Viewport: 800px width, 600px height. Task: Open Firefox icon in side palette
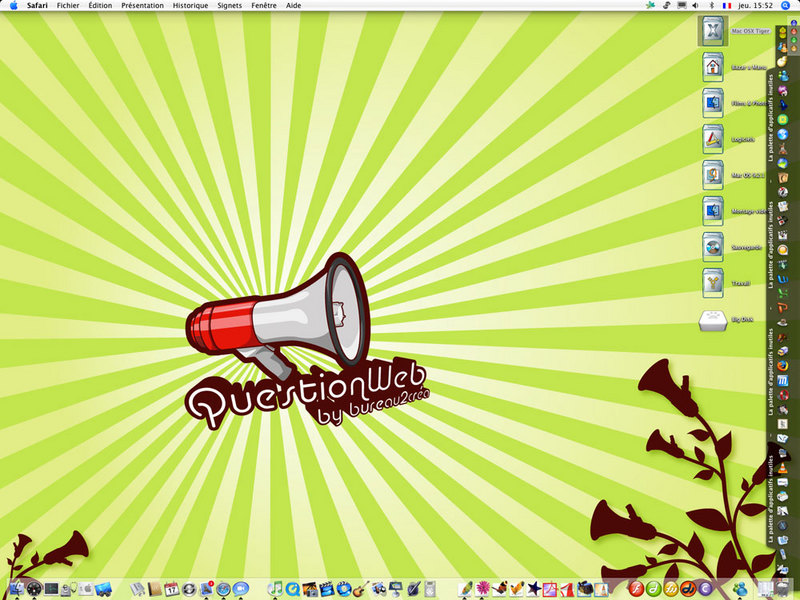click(783, 366)
